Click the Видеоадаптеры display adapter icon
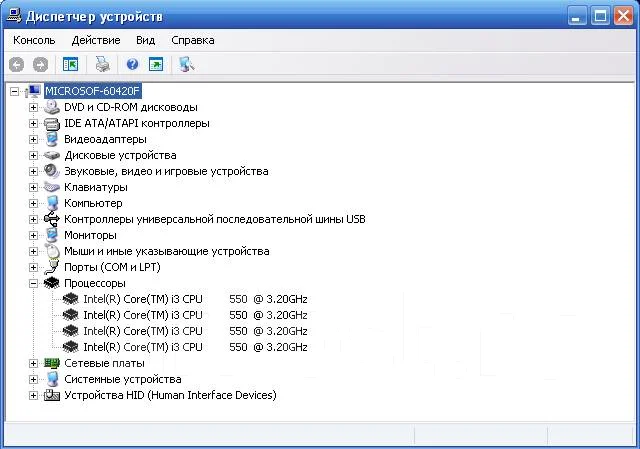The height and width of the screenshot is (449, 640). (x=52, y=139)
